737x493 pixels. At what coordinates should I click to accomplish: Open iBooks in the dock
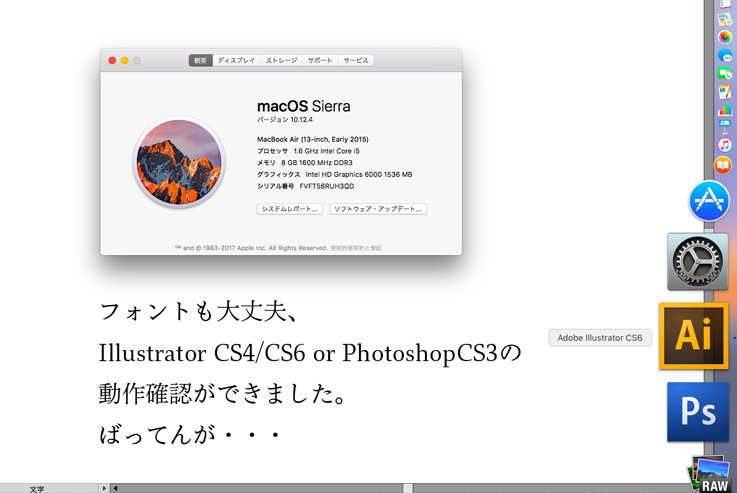click(x=723, y=165)
